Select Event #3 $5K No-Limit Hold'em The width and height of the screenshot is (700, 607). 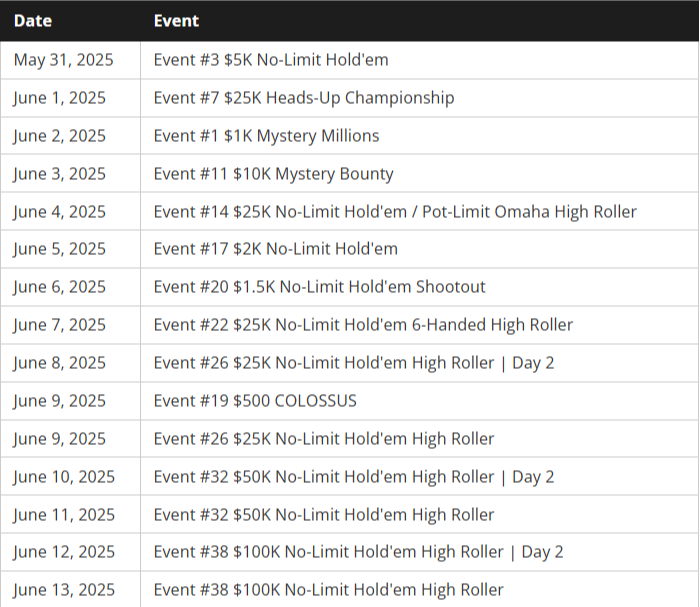click(x=270, y=60)
